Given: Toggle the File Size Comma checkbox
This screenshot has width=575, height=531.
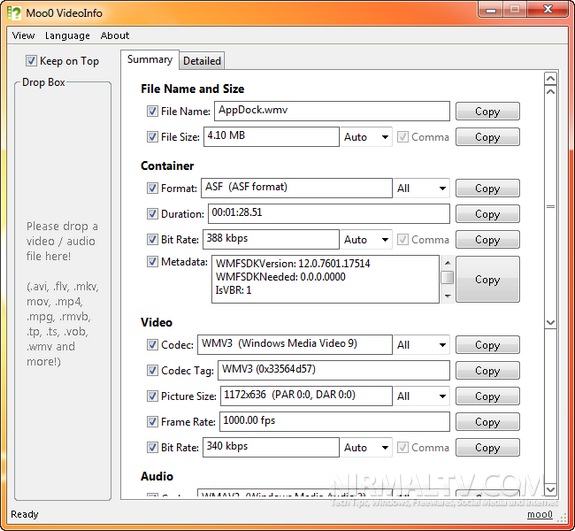Looking at the screenshot, I should coord(403,137).
